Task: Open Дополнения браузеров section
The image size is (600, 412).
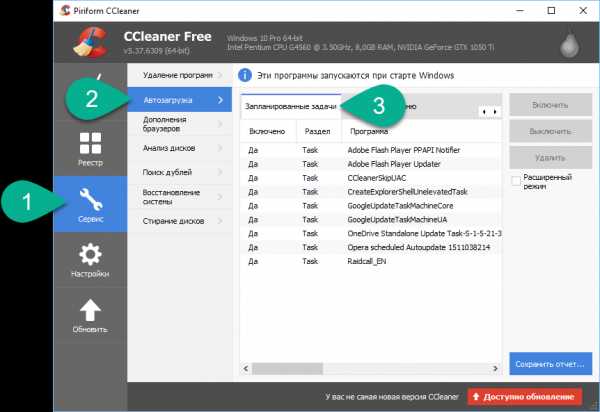Action: [x=179, y=124]
